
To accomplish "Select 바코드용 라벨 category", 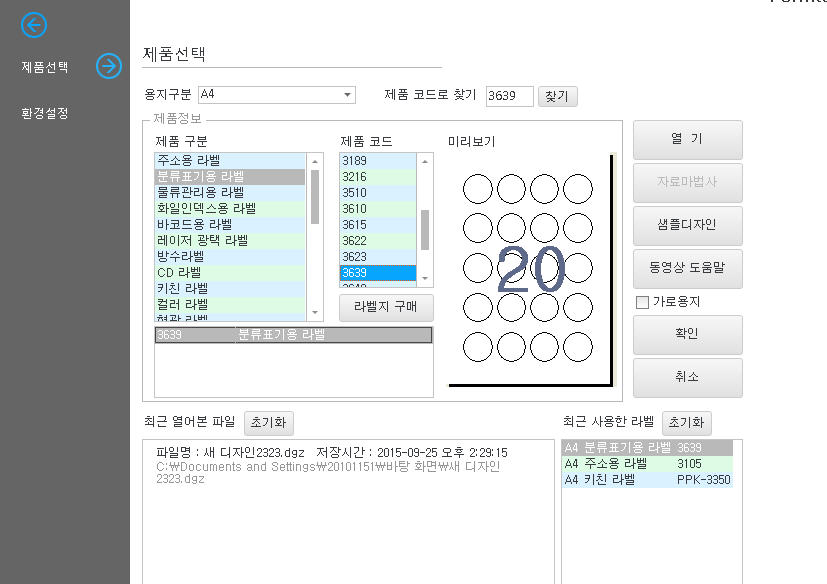I will click(x=230, y=224).
